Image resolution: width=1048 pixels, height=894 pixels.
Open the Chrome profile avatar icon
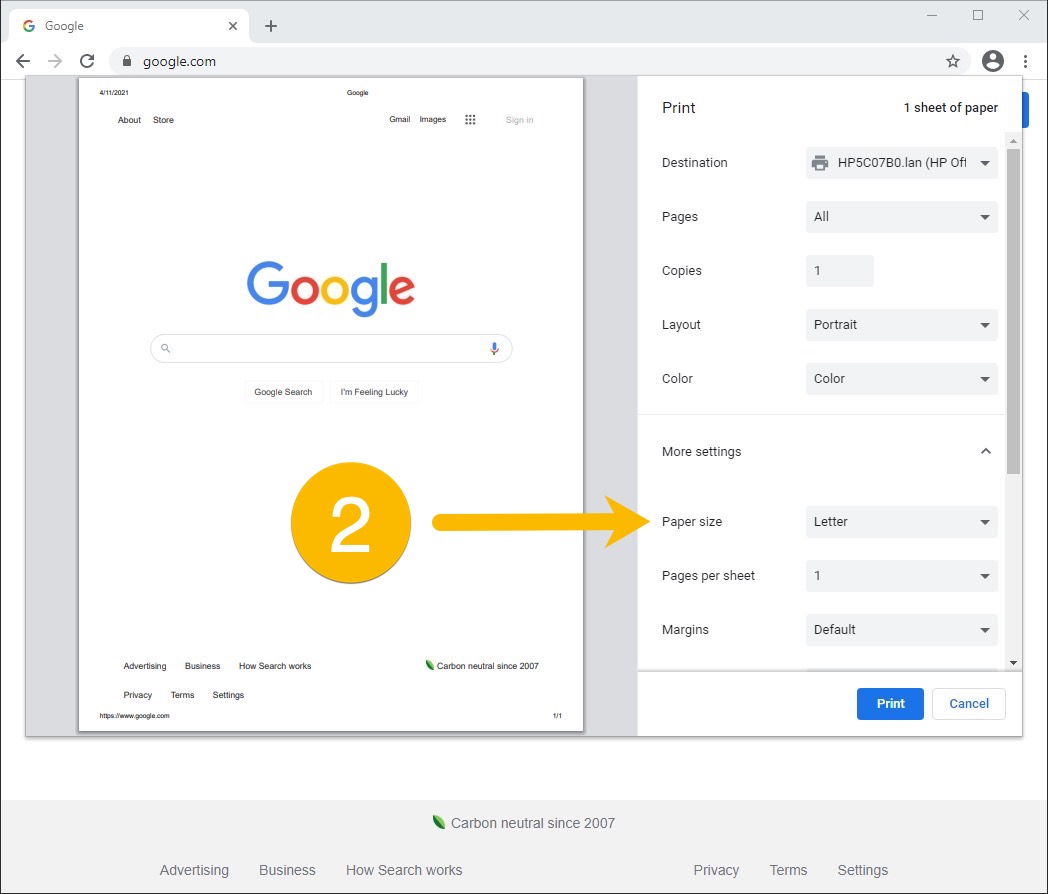(x=992, y=61)
